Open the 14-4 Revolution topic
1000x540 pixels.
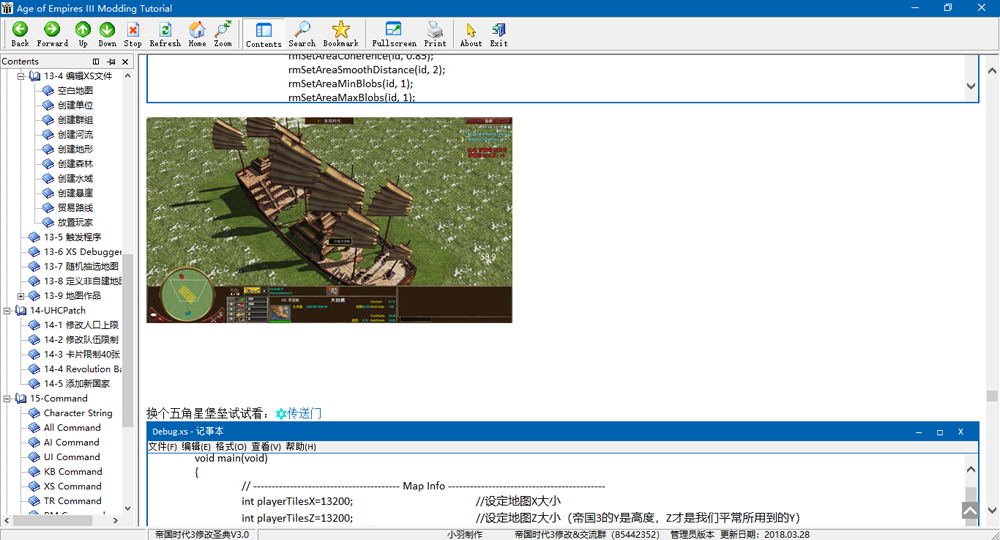[82, 369]
